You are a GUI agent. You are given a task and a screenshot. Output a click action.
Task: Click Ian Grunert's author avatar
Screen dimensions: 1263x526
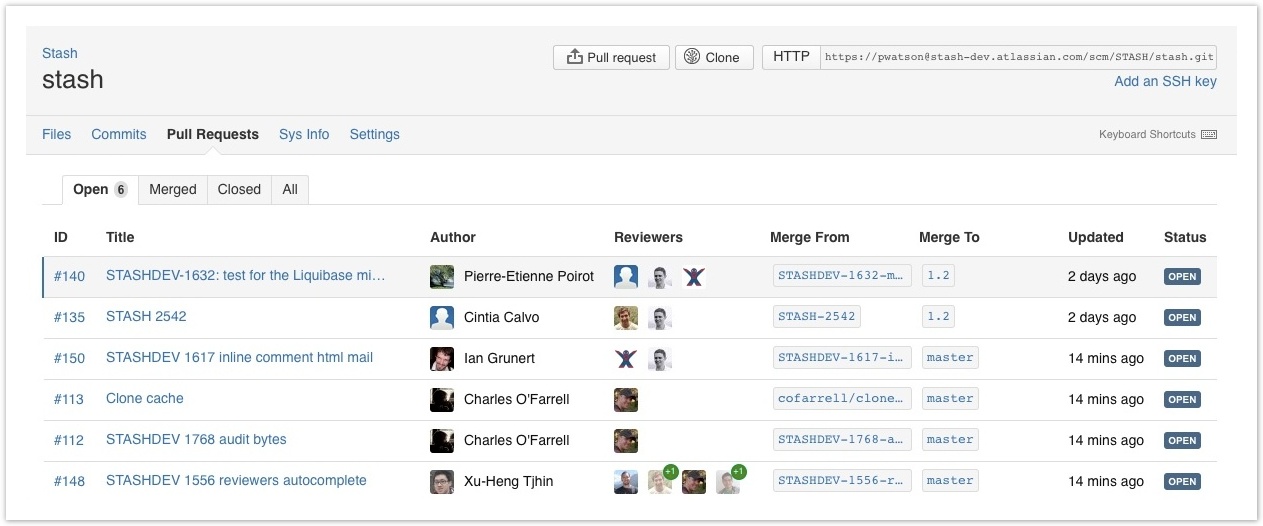(x=442, y=359)
